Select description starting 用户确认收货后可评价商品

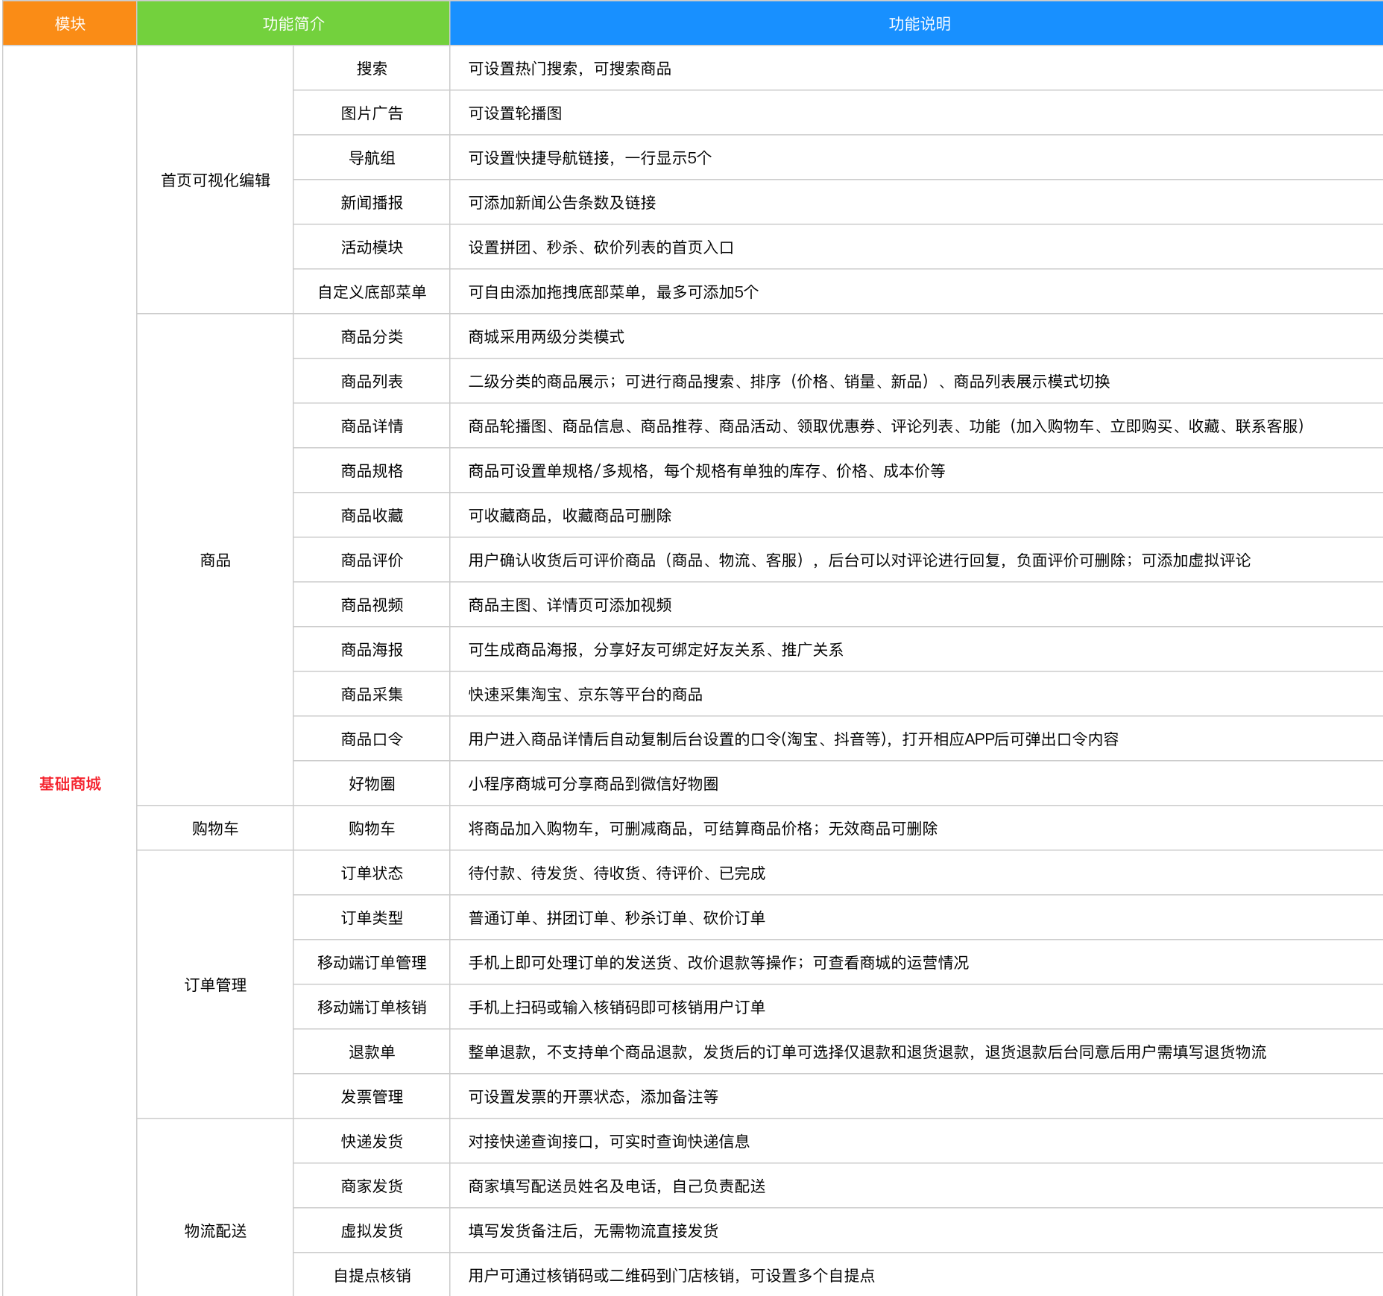pyautogui.click(x=859, y=560)
